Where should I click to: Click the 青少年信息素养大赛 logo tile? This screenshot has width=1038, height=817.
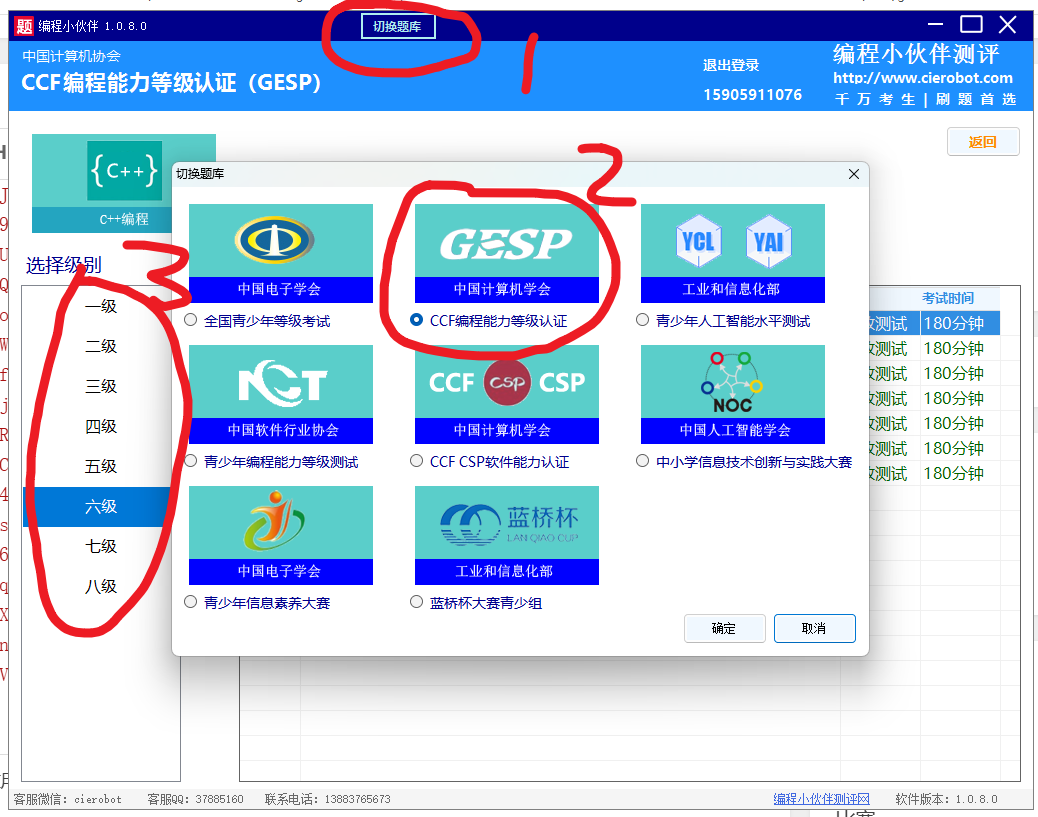(281, 535)
